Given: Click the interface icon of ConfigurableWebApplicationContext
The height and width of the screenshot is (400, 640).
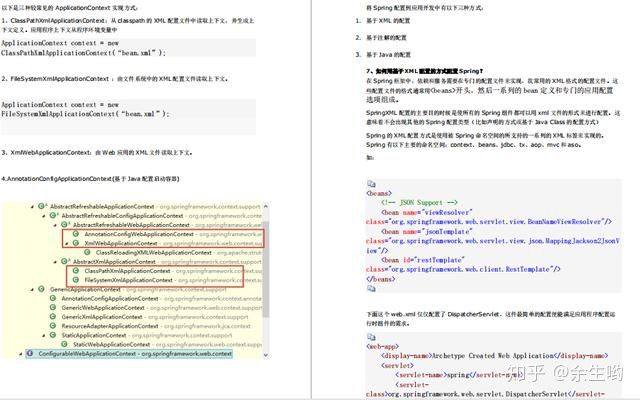Looking at the screenshot, I should [x=30, y=353].
